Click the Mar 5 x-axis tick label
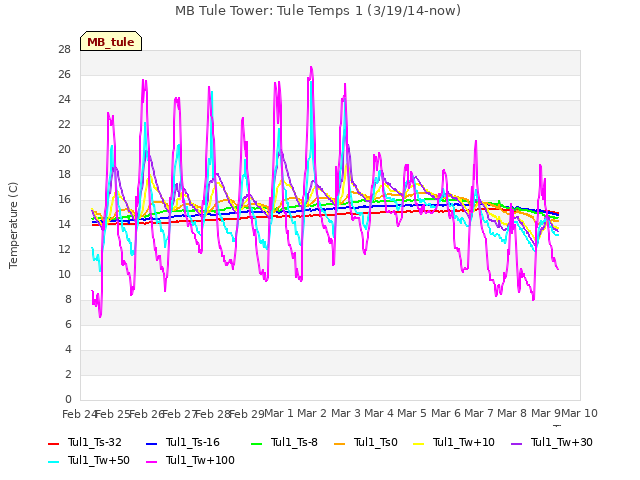The width and height of the screenshot is (640, 480). [x=412, y=413]
